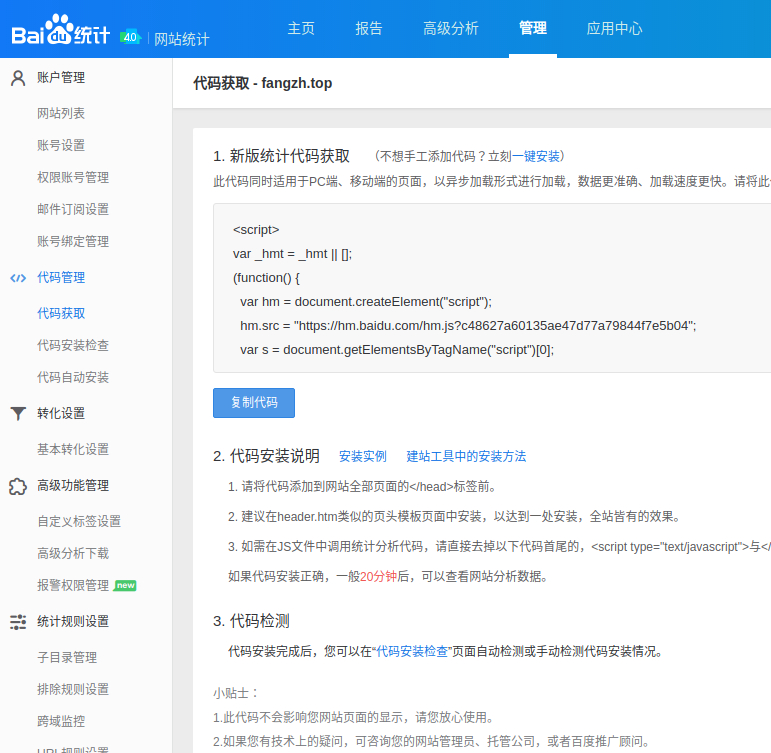Viewport: 771px width, 753px height.
Task: Open the 主页 tab
Action: [301, 29]
